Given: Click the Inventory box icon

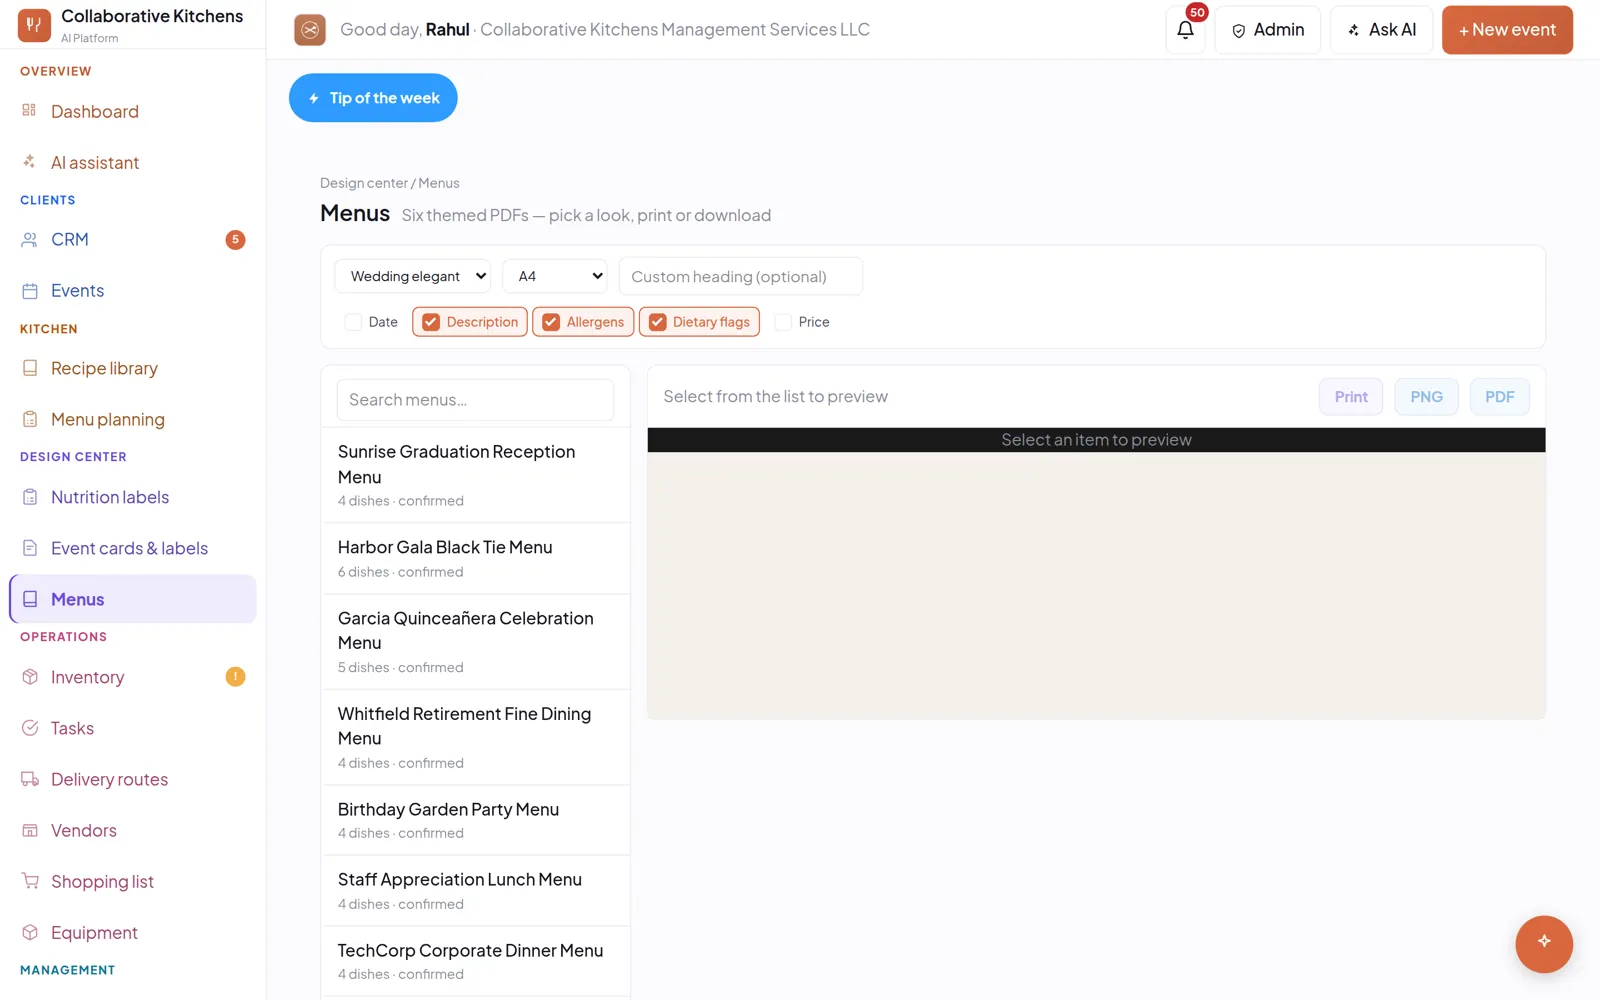Looking at the screenshot, I should 30,677.
